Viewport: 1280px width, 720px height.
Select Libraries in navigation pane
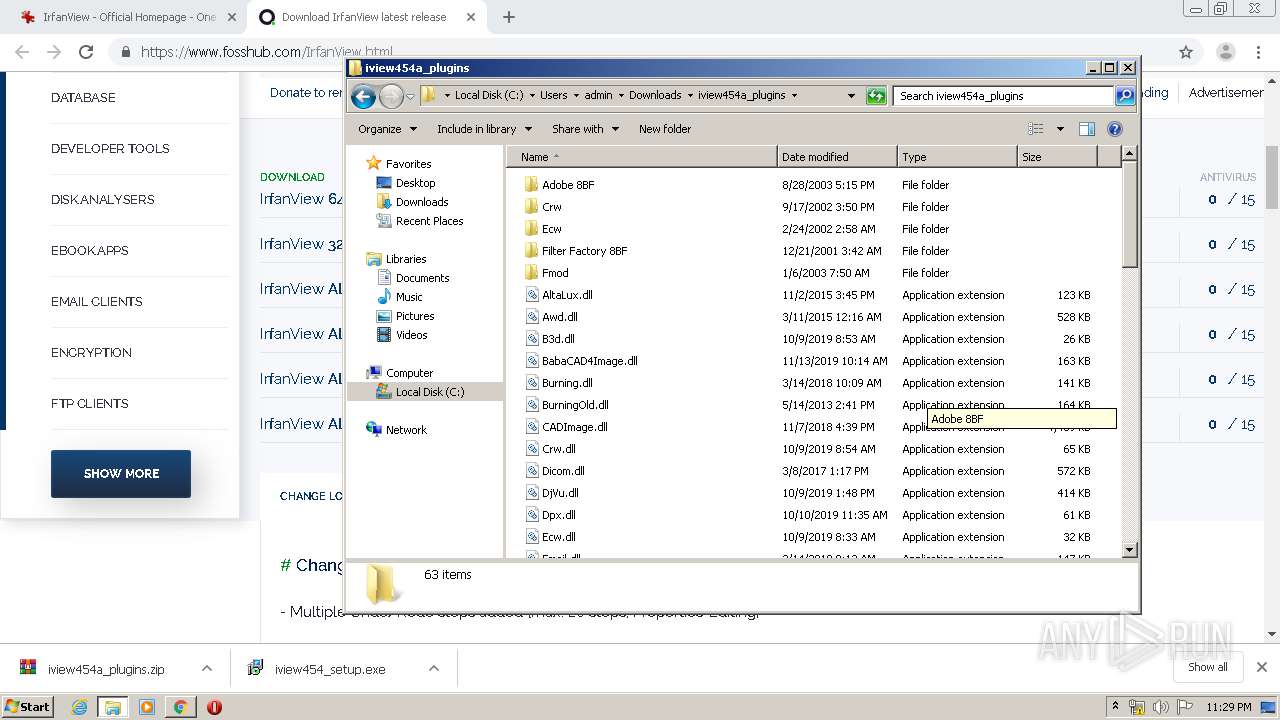coord(406,259)
